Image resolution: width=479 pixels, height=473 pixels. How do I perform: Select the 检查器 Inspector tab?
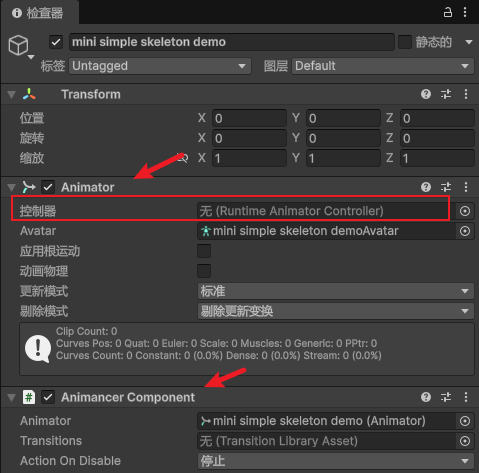(x=40, y=13)
